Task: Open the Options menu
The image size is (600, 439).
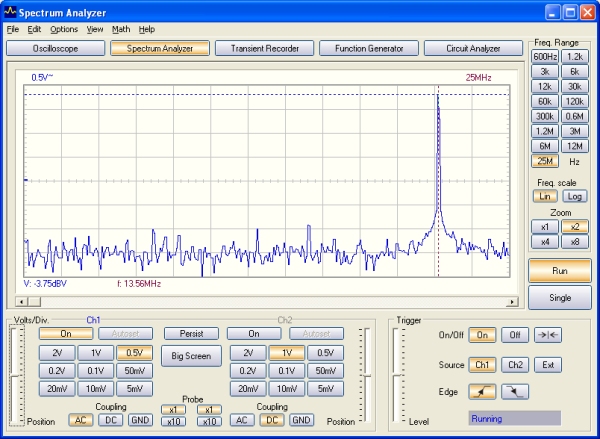Action: tap(64, 30)
